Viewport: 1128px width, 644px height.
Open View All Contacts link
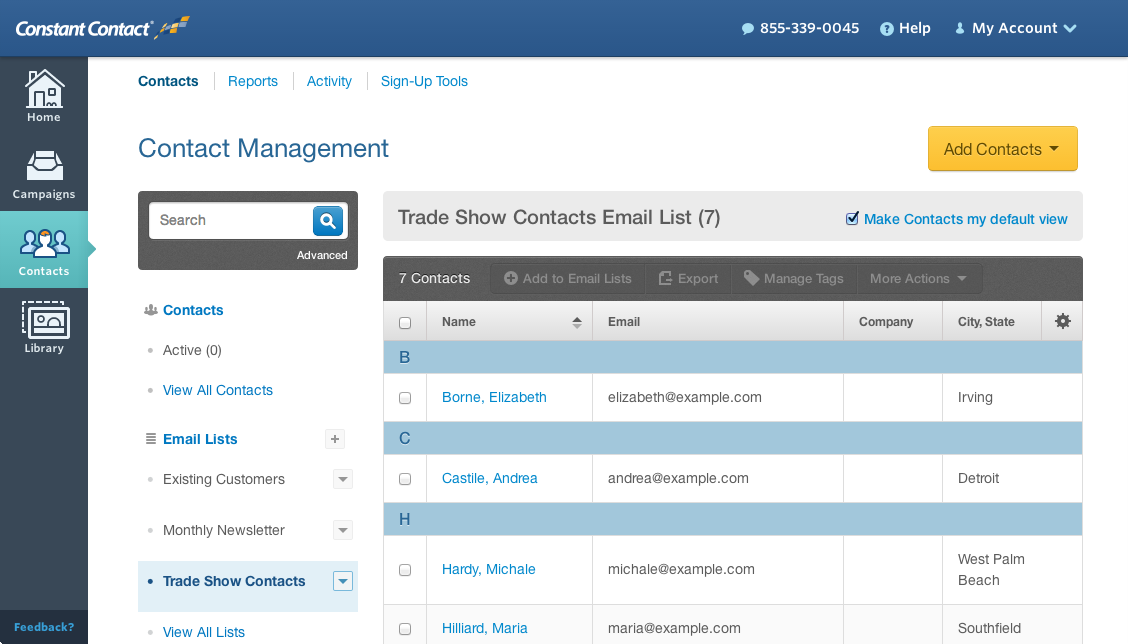tap(218, 390)
